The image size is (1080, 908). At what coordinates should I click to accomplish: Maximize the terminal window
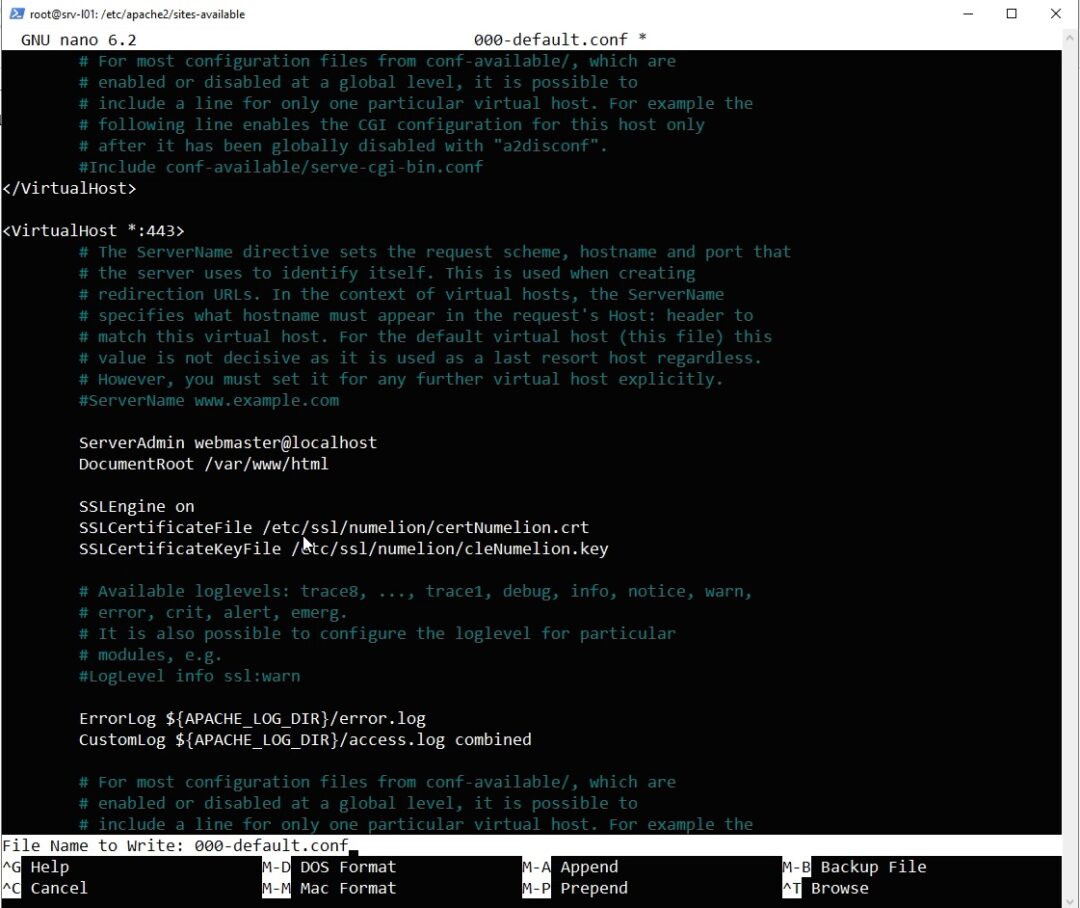(x=1011, y=14)
